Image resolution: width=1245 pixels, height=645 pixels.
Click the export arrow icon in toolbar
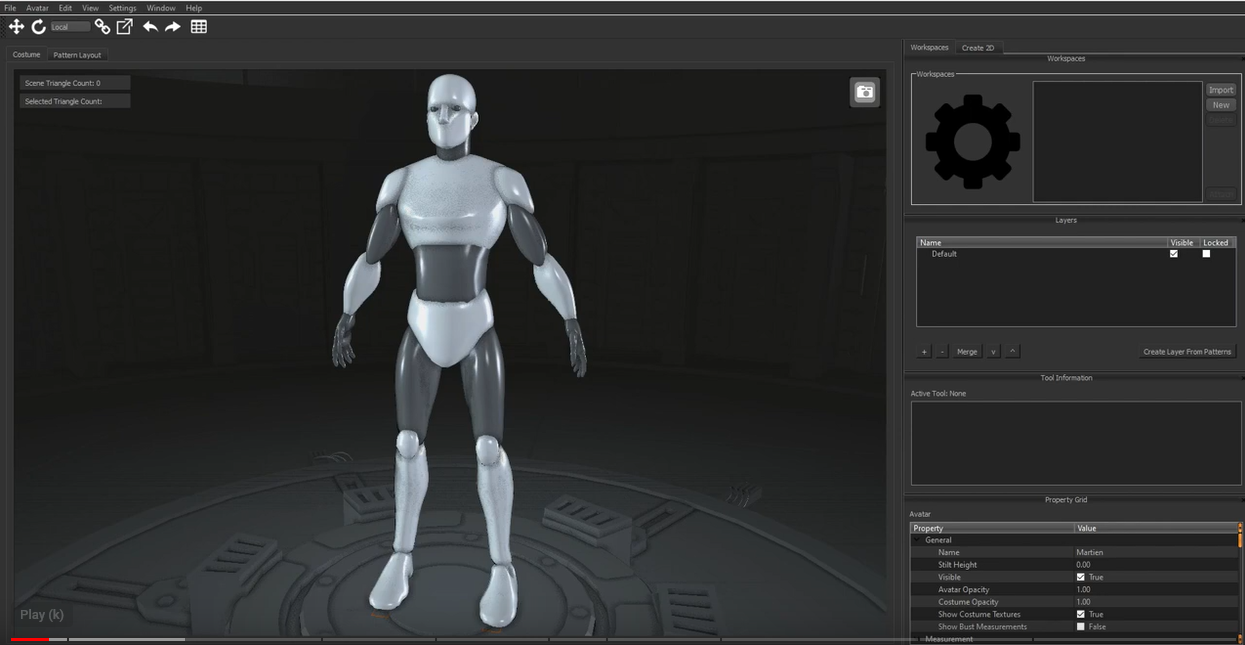125,27
